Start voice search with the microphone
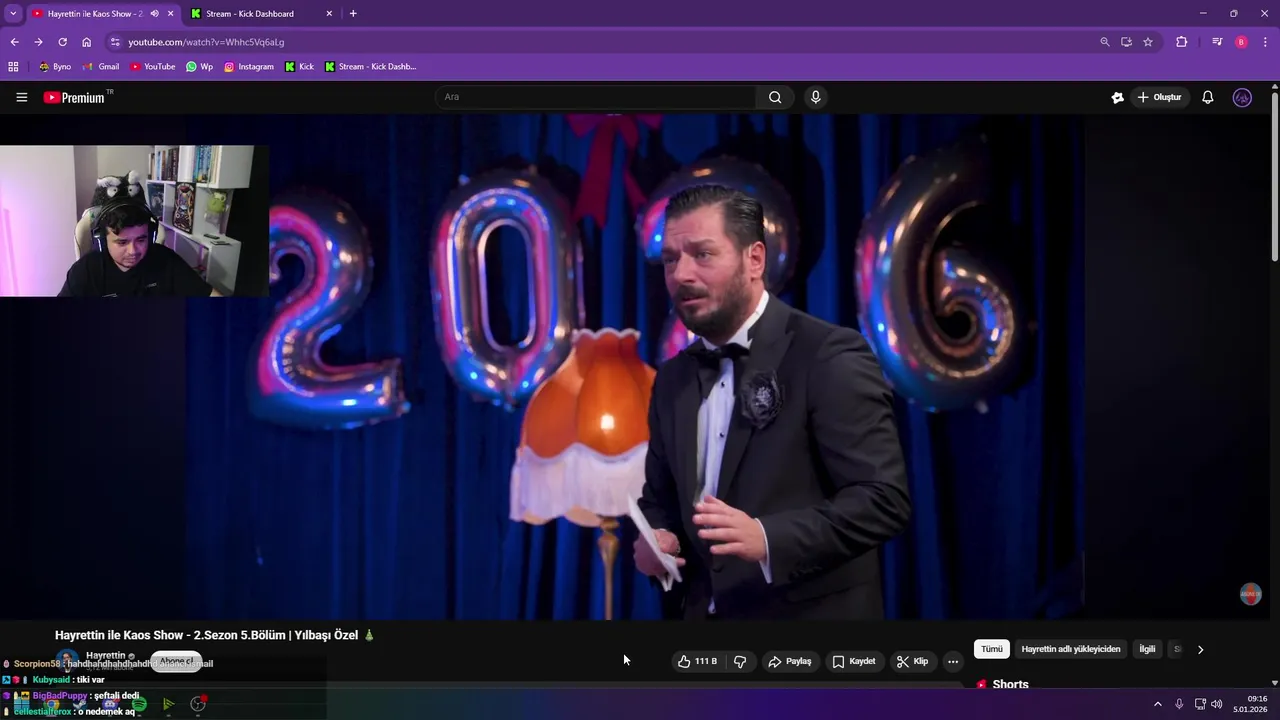Screen dimensions: 1280x720 [816, 97]
